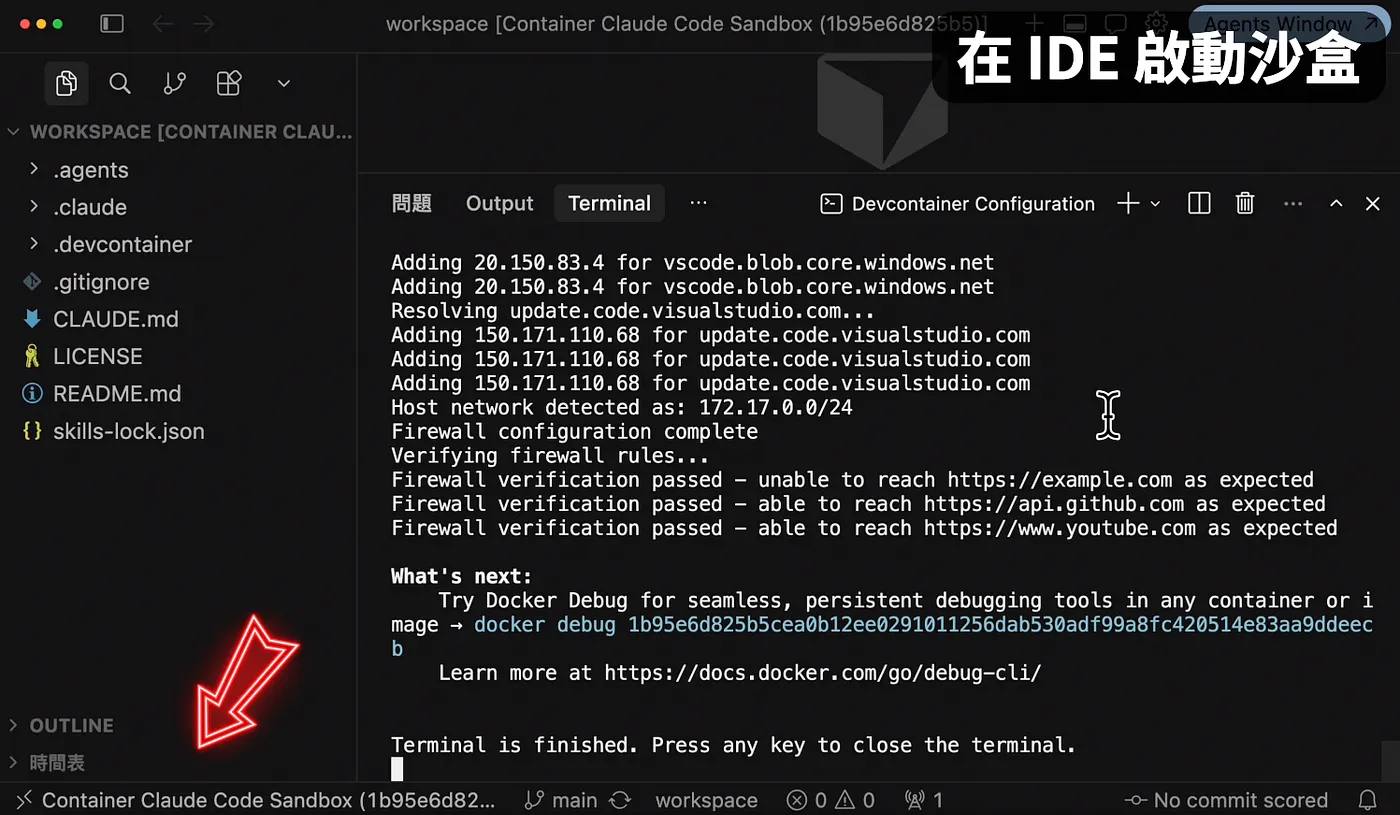Expand the 時間表 timeline section
The image size is (1400, 815).
click(x=178, y=763)
